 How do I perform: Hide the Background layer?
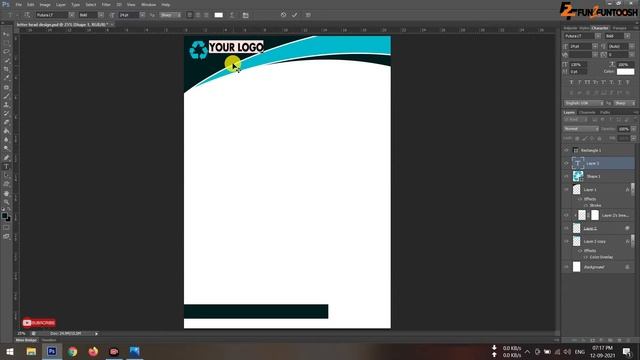pyautogui.click(x=566, y=267)
